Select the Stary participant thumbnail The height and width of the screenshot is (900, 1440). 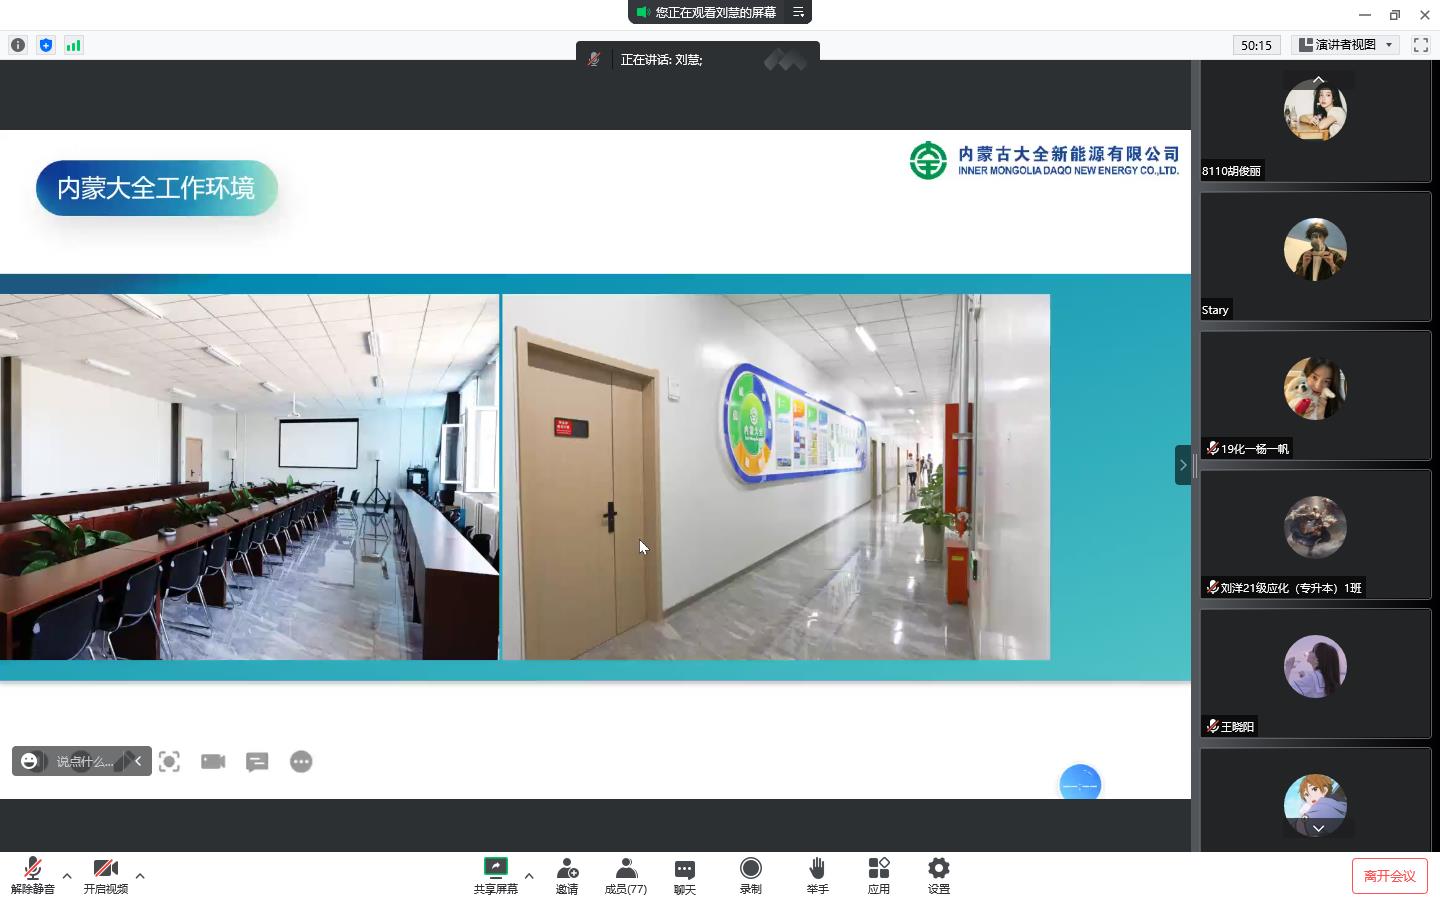(x=1315, y=256)
